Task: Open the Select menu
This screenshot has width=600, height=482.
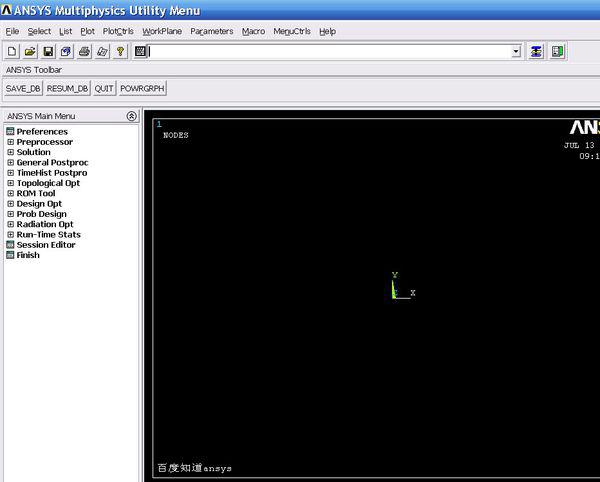Action: (x=39, y=31)
